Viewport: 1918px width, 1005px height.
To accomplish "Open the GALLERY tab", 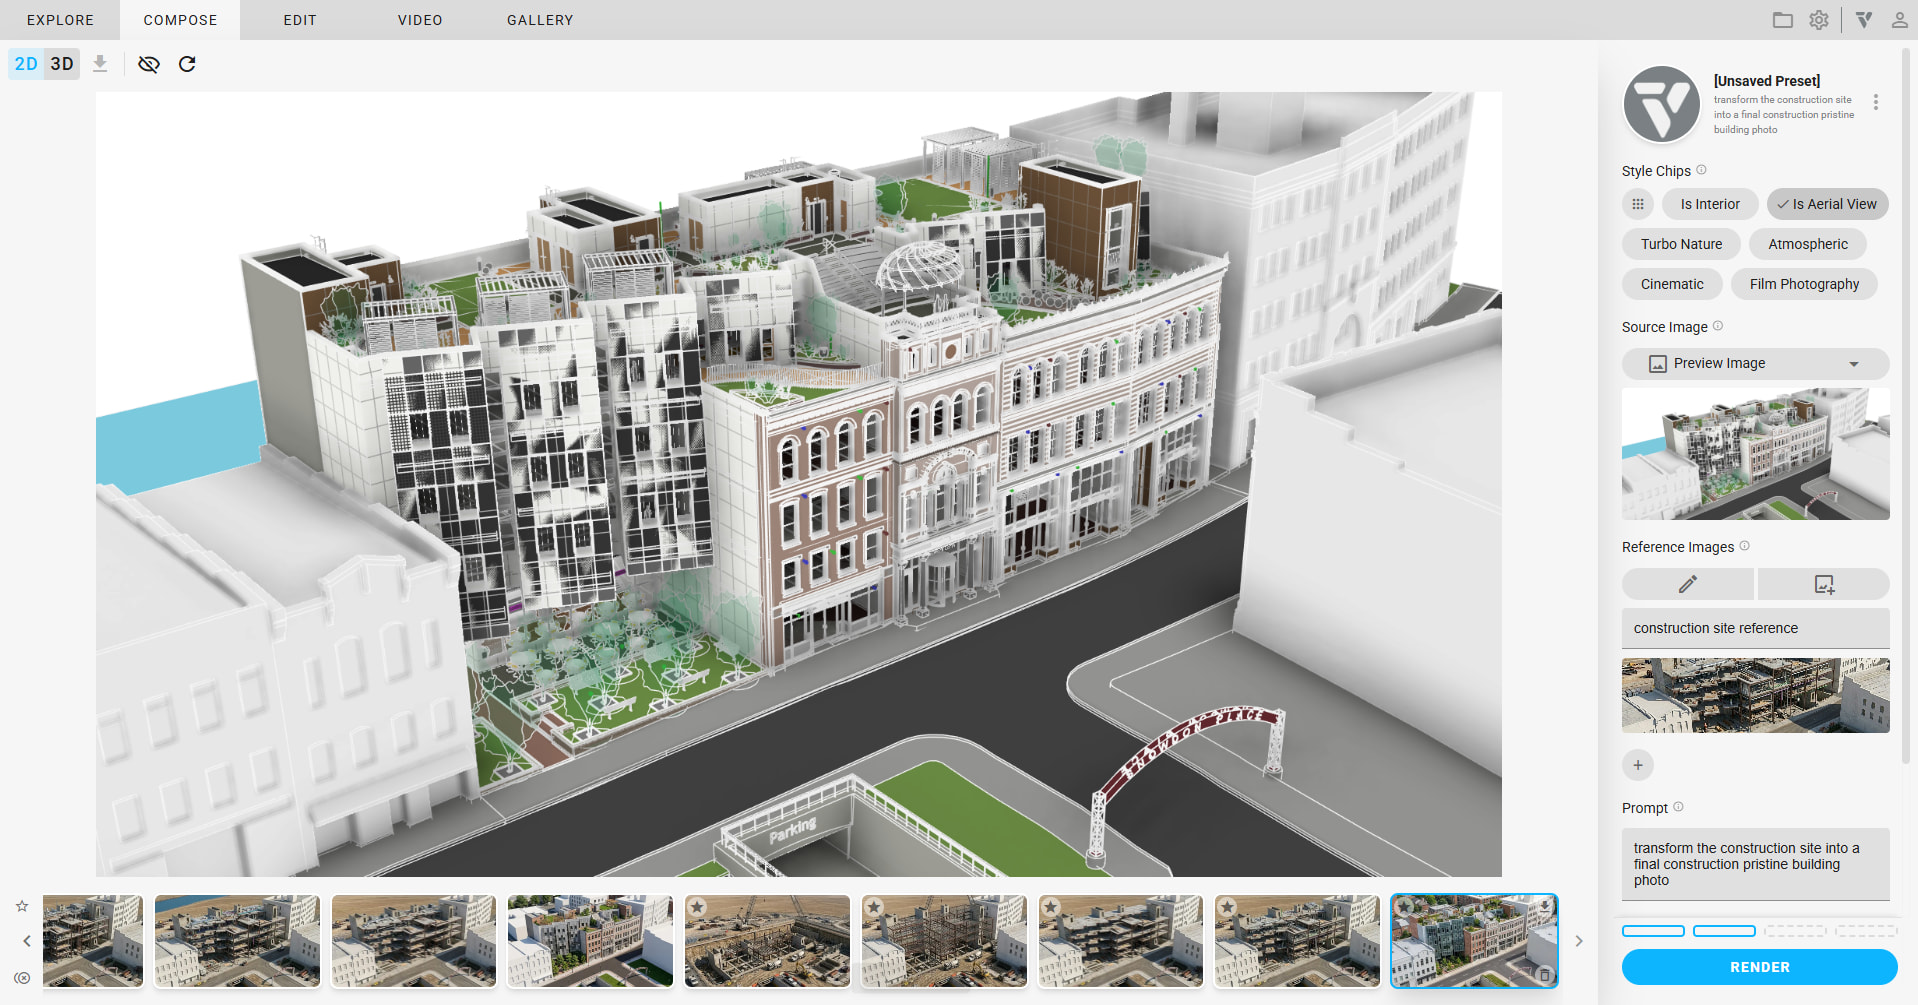I will (x=540, y=20).
